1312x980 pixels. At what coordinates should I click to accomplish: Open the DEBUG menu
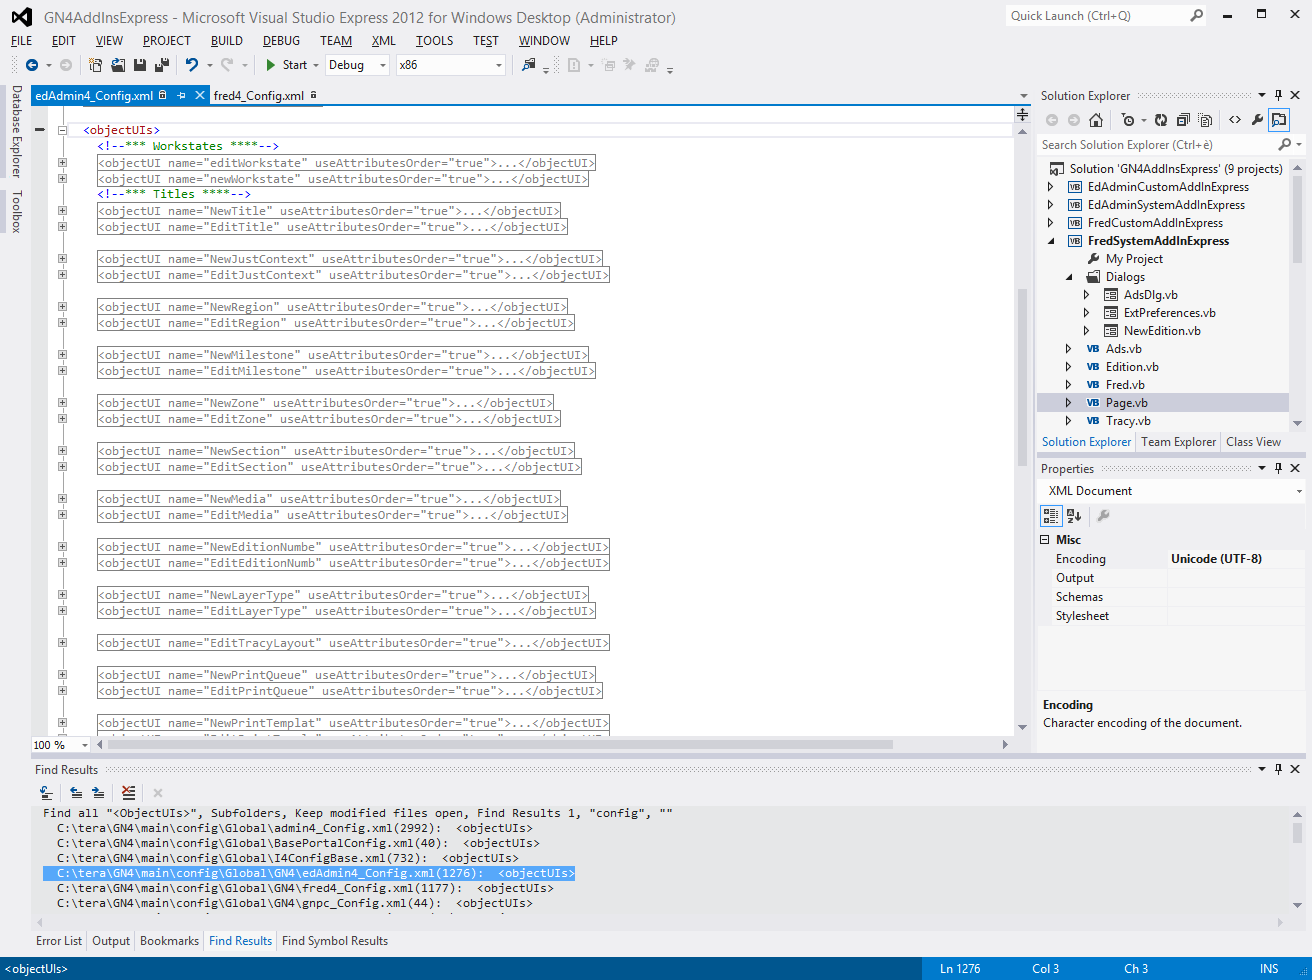pyautogui.click(x=282, y=41)
